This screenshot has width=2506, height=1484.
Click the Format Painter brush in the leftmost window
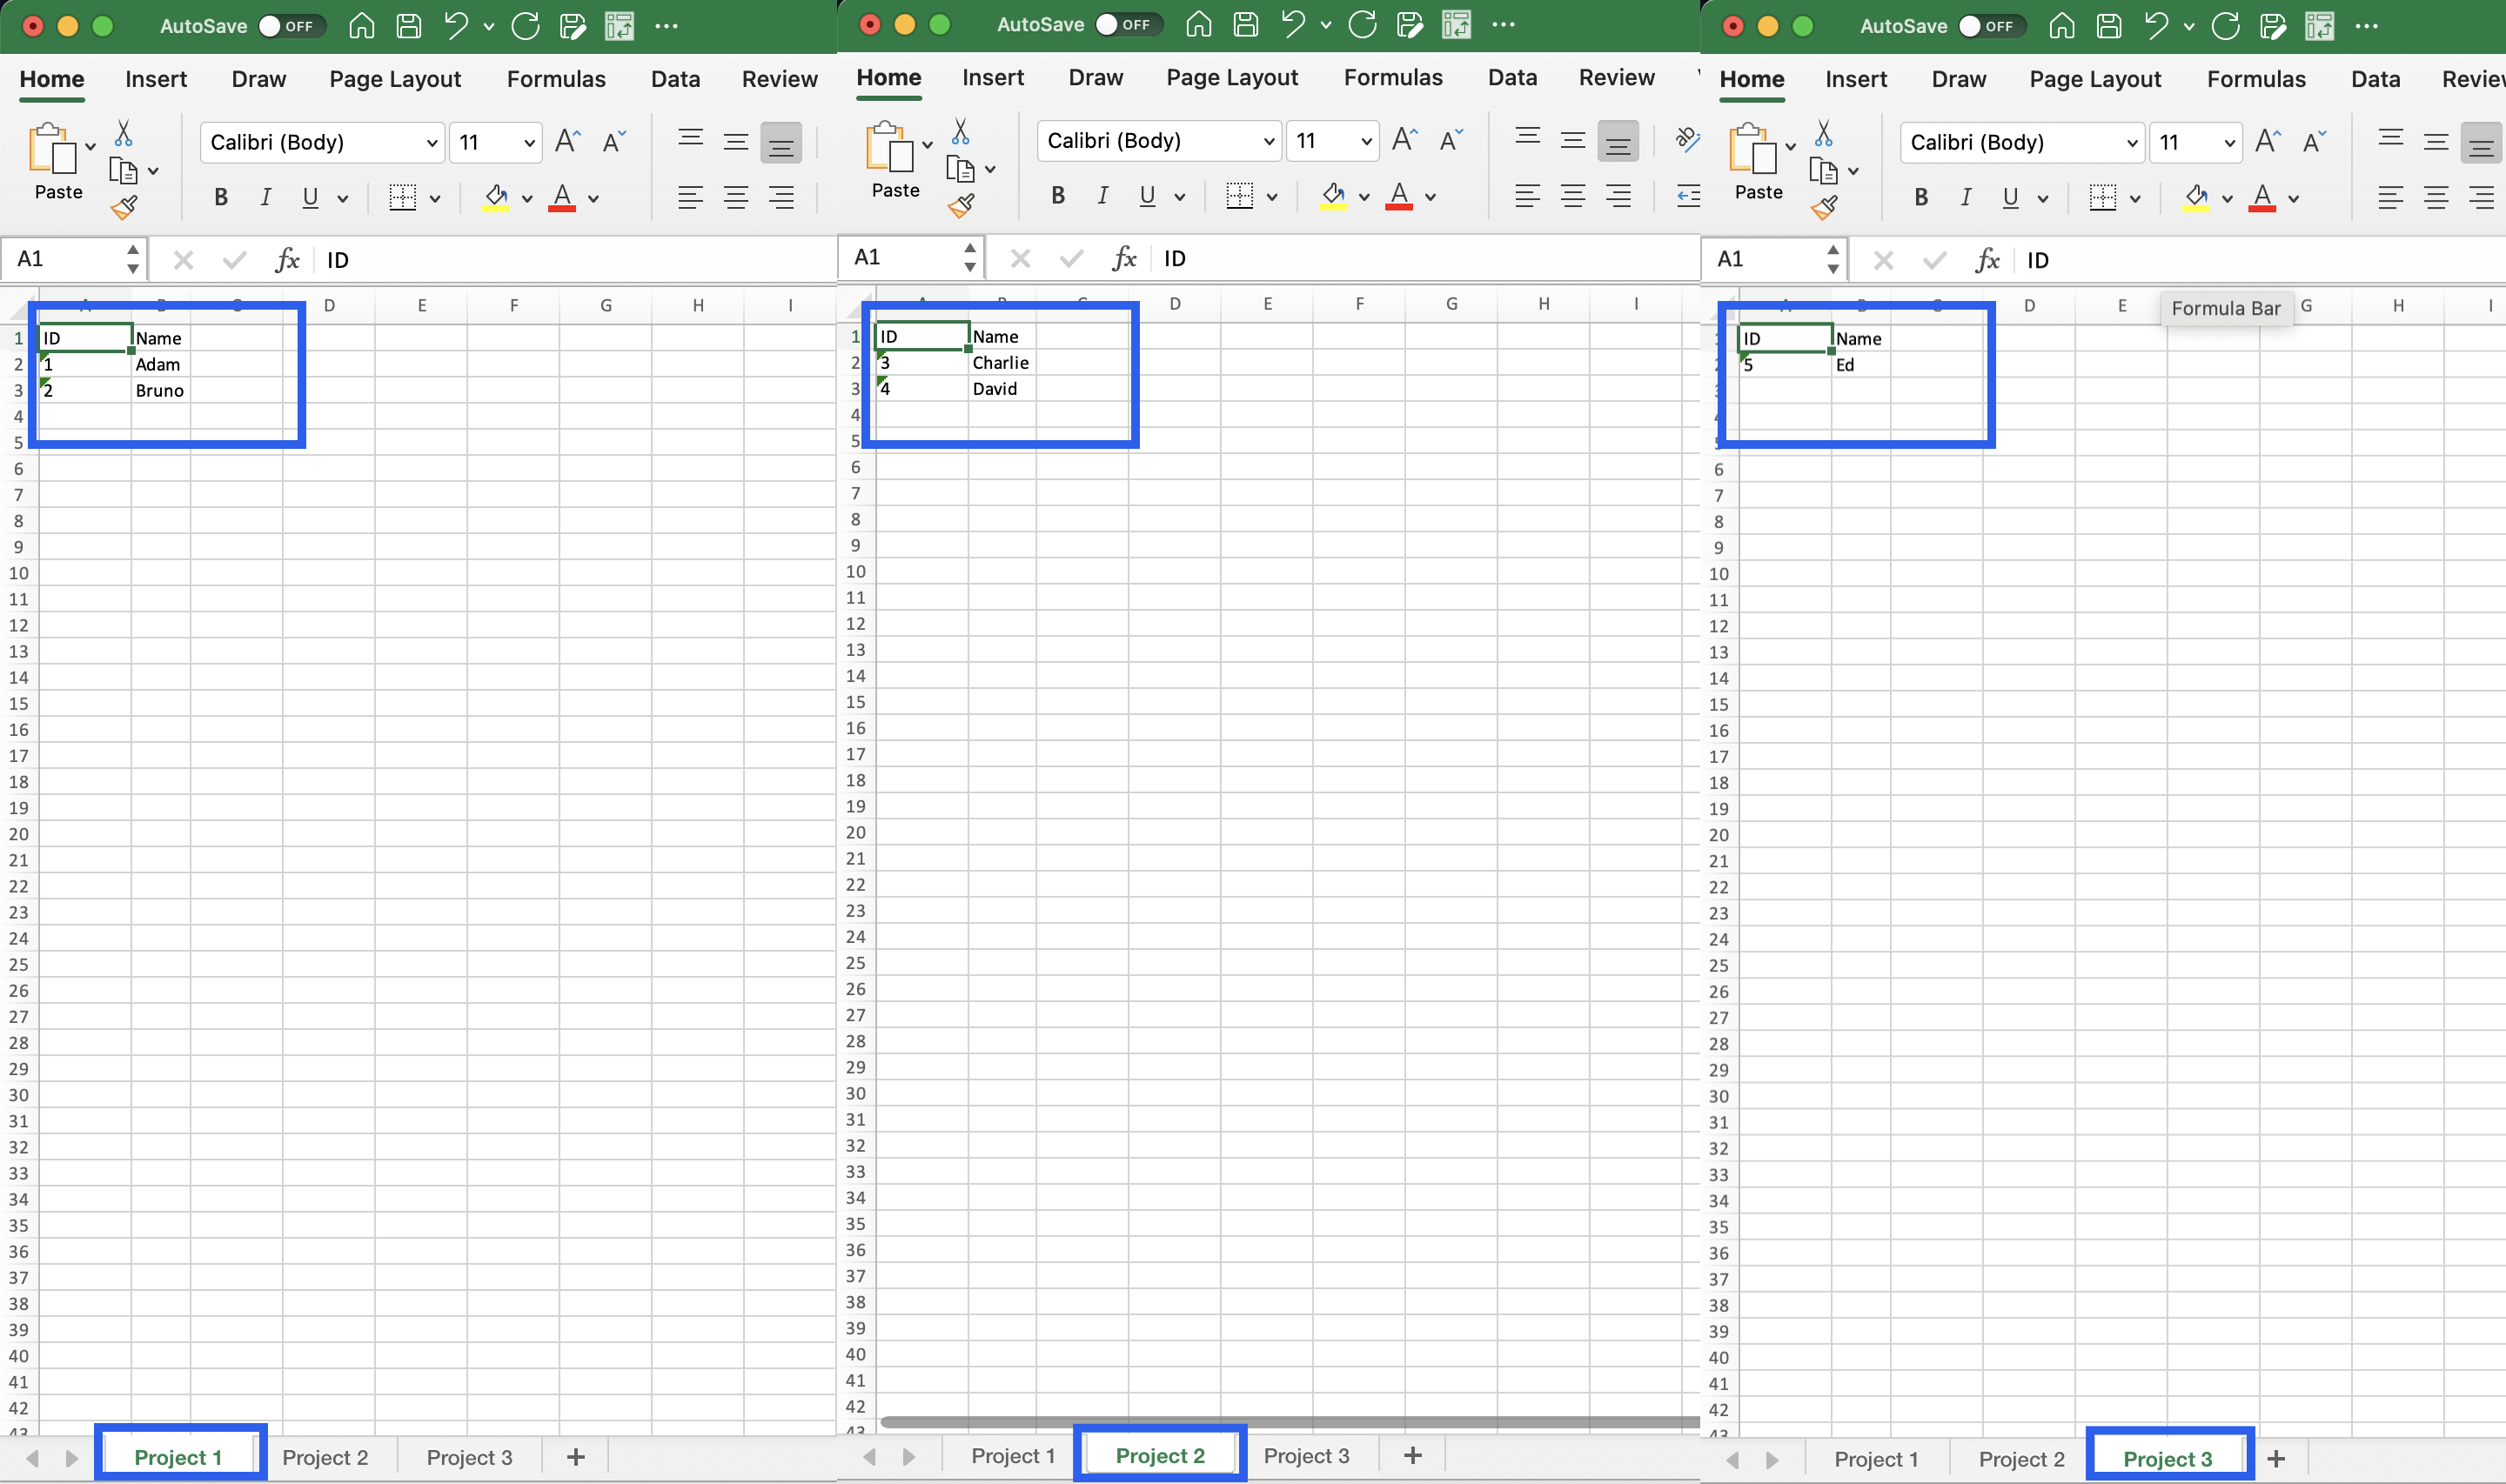[x=124, y=208]
